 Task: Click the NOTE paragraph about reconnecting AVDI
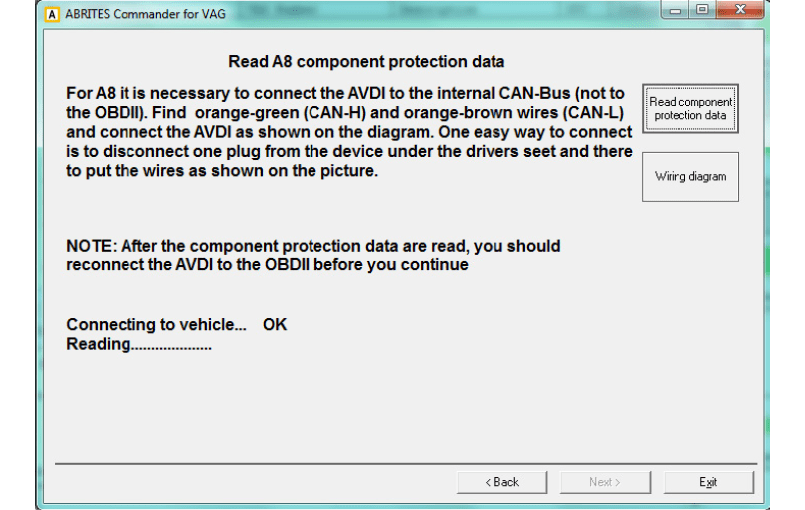pos(313,255)
